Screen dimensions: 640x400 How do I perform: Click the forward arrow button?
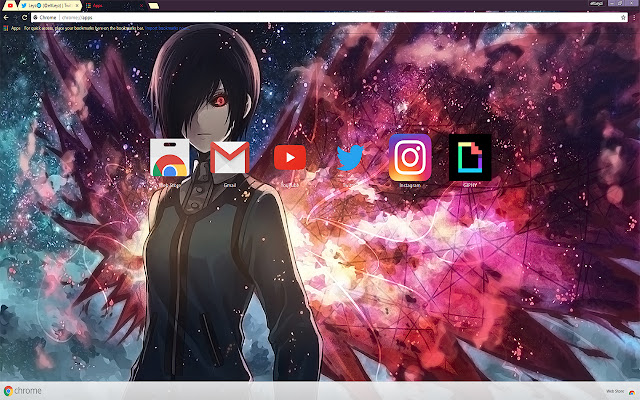(x=15, y=18)
